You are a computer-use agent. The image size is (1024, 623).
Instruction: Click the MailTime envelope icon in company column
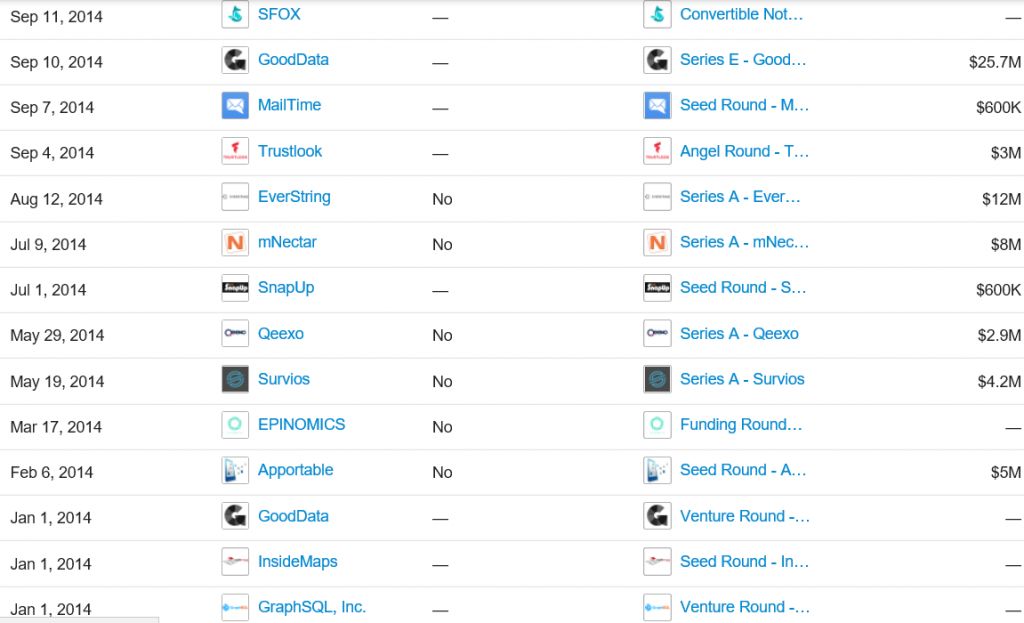(235, 105)
